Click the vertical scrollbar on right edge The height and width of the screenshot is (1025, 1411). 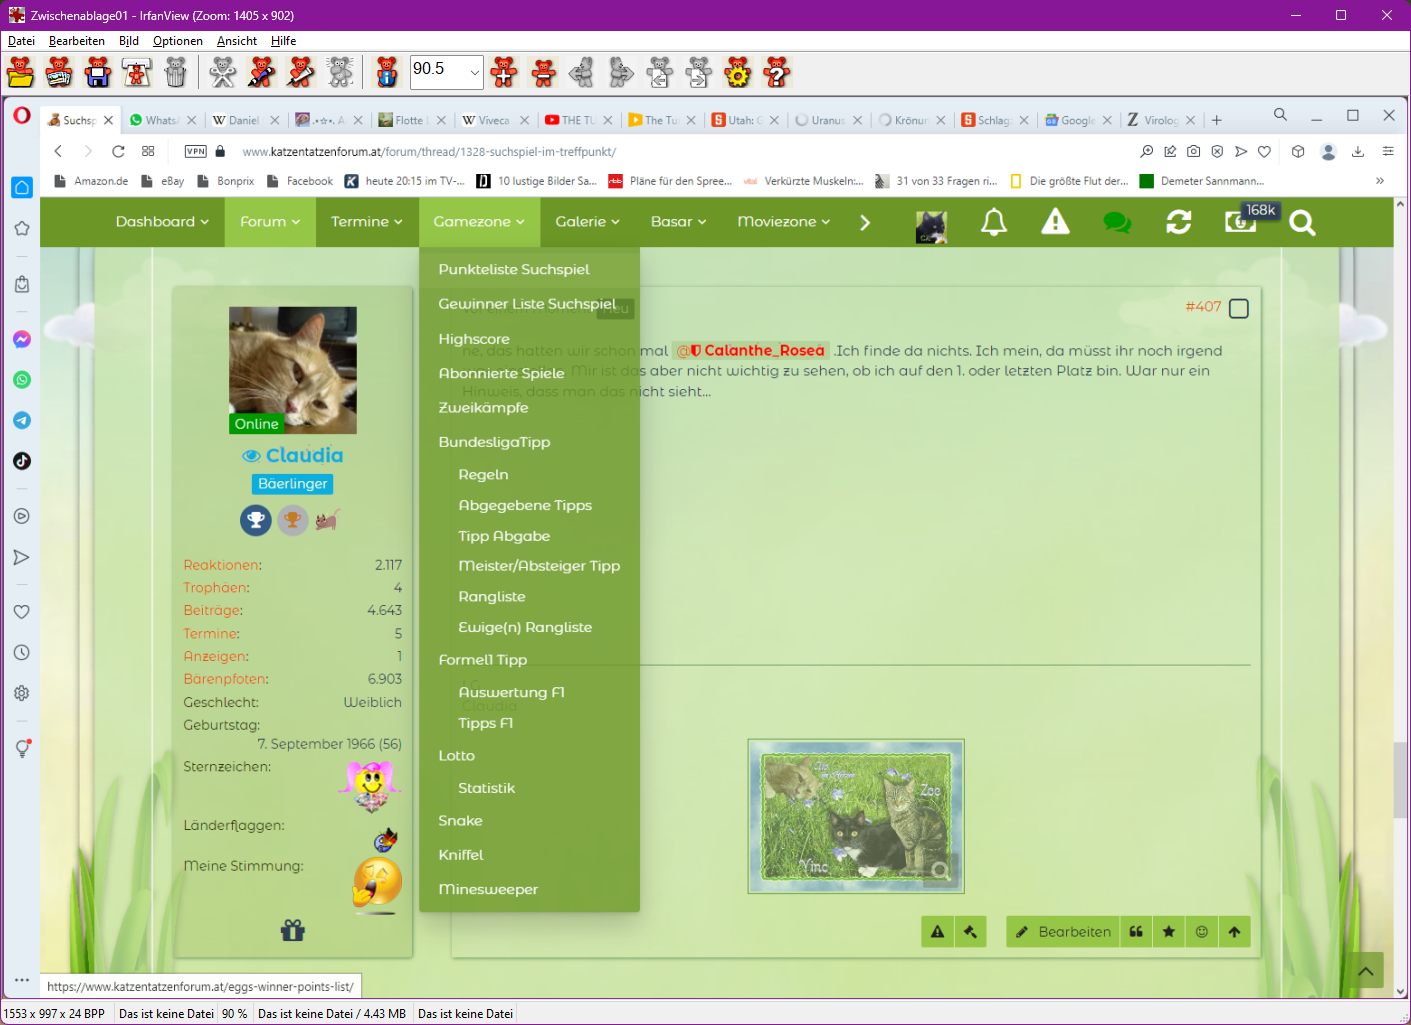point(1400,600)
